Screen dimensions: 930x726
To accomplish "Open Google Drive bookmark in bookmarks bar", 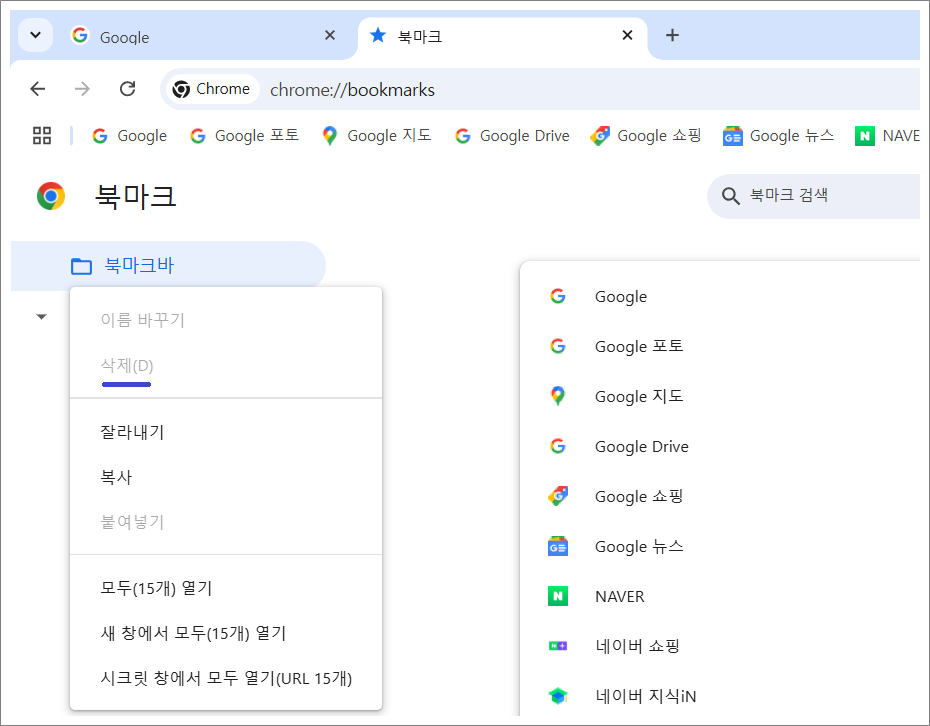I will [x=512, y=136].
